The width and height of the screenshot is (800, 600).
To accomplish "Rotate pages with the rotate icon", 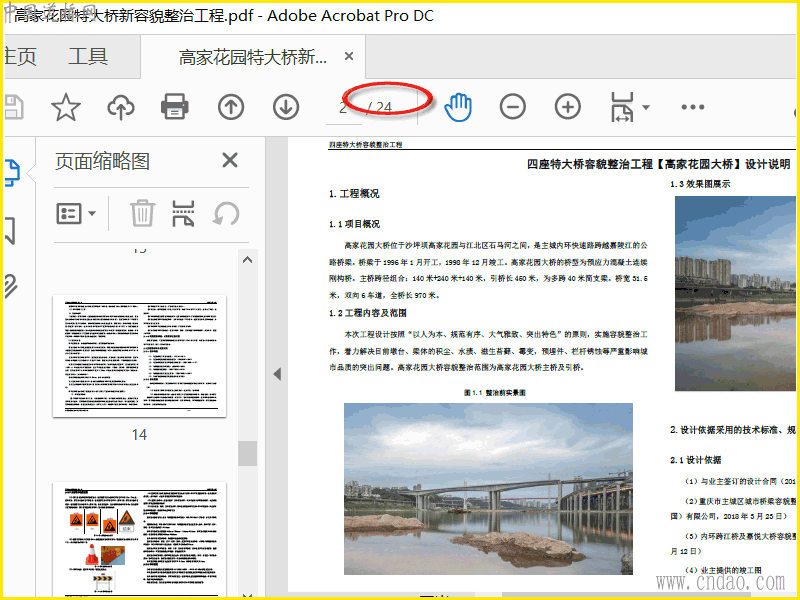I will 226,213.
